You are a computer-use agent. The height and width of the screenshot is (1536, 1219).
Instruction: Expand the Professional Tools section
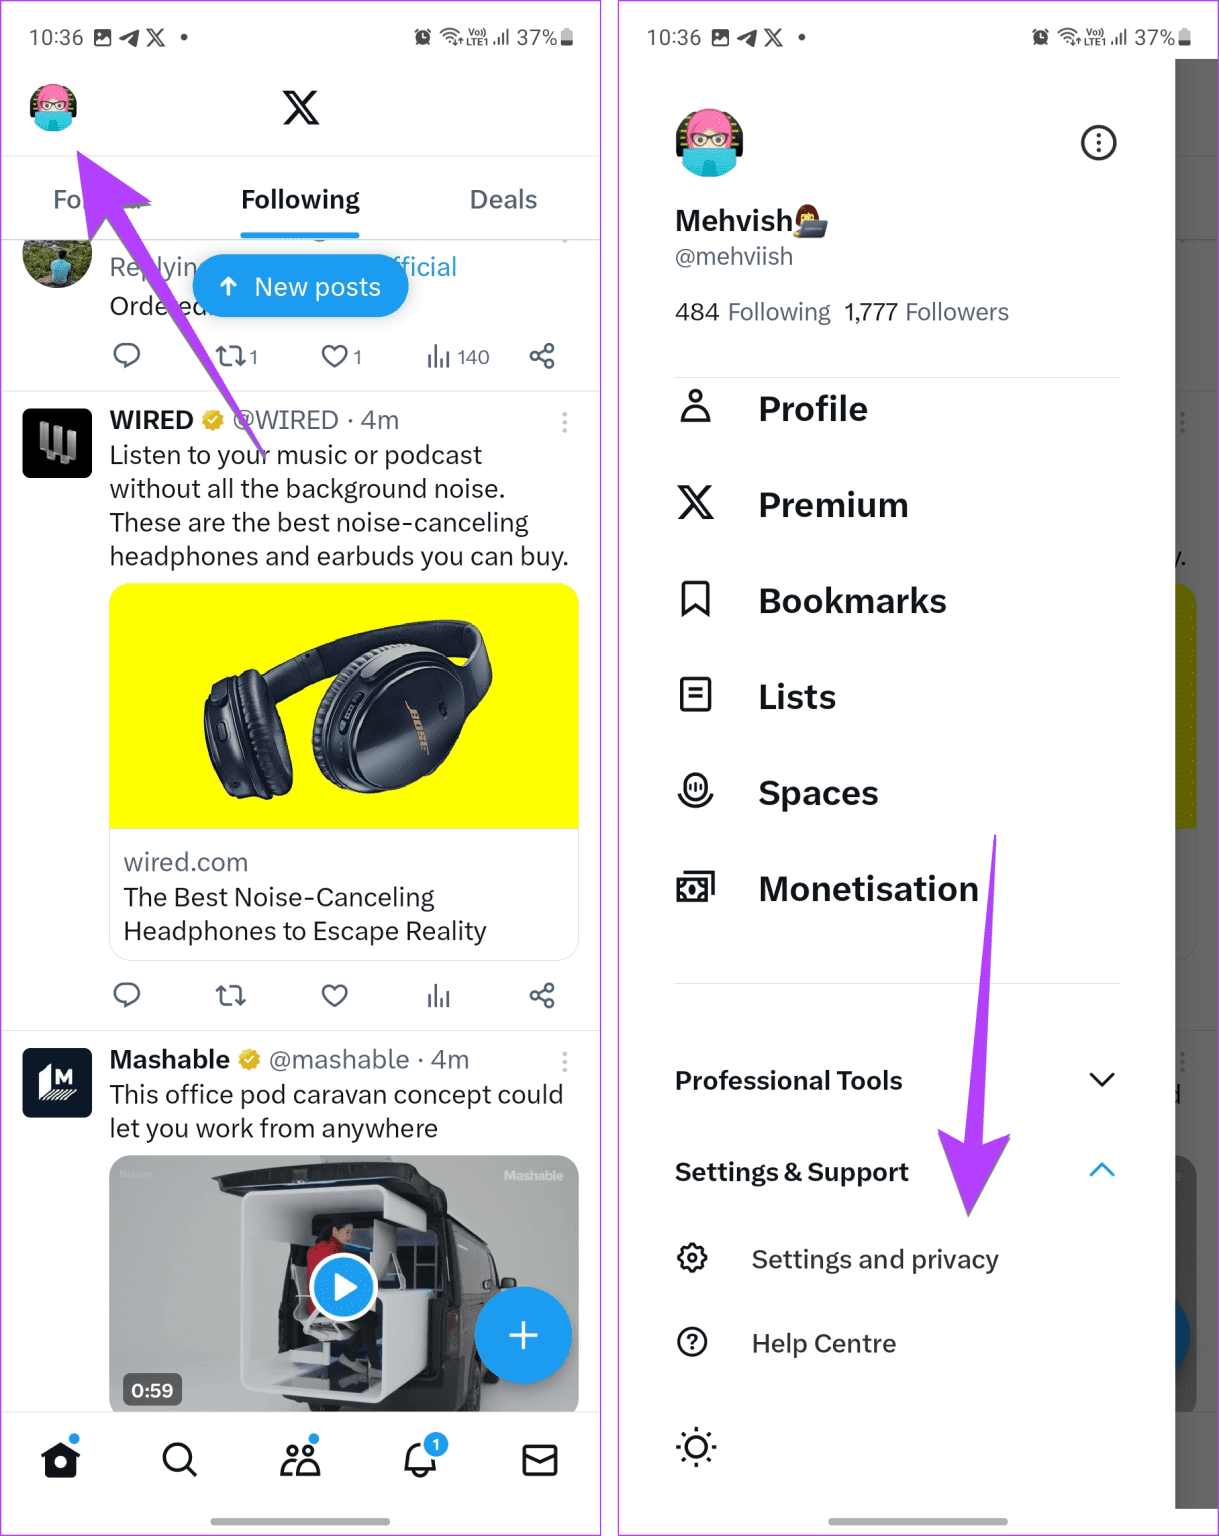pos(1101,1080)
